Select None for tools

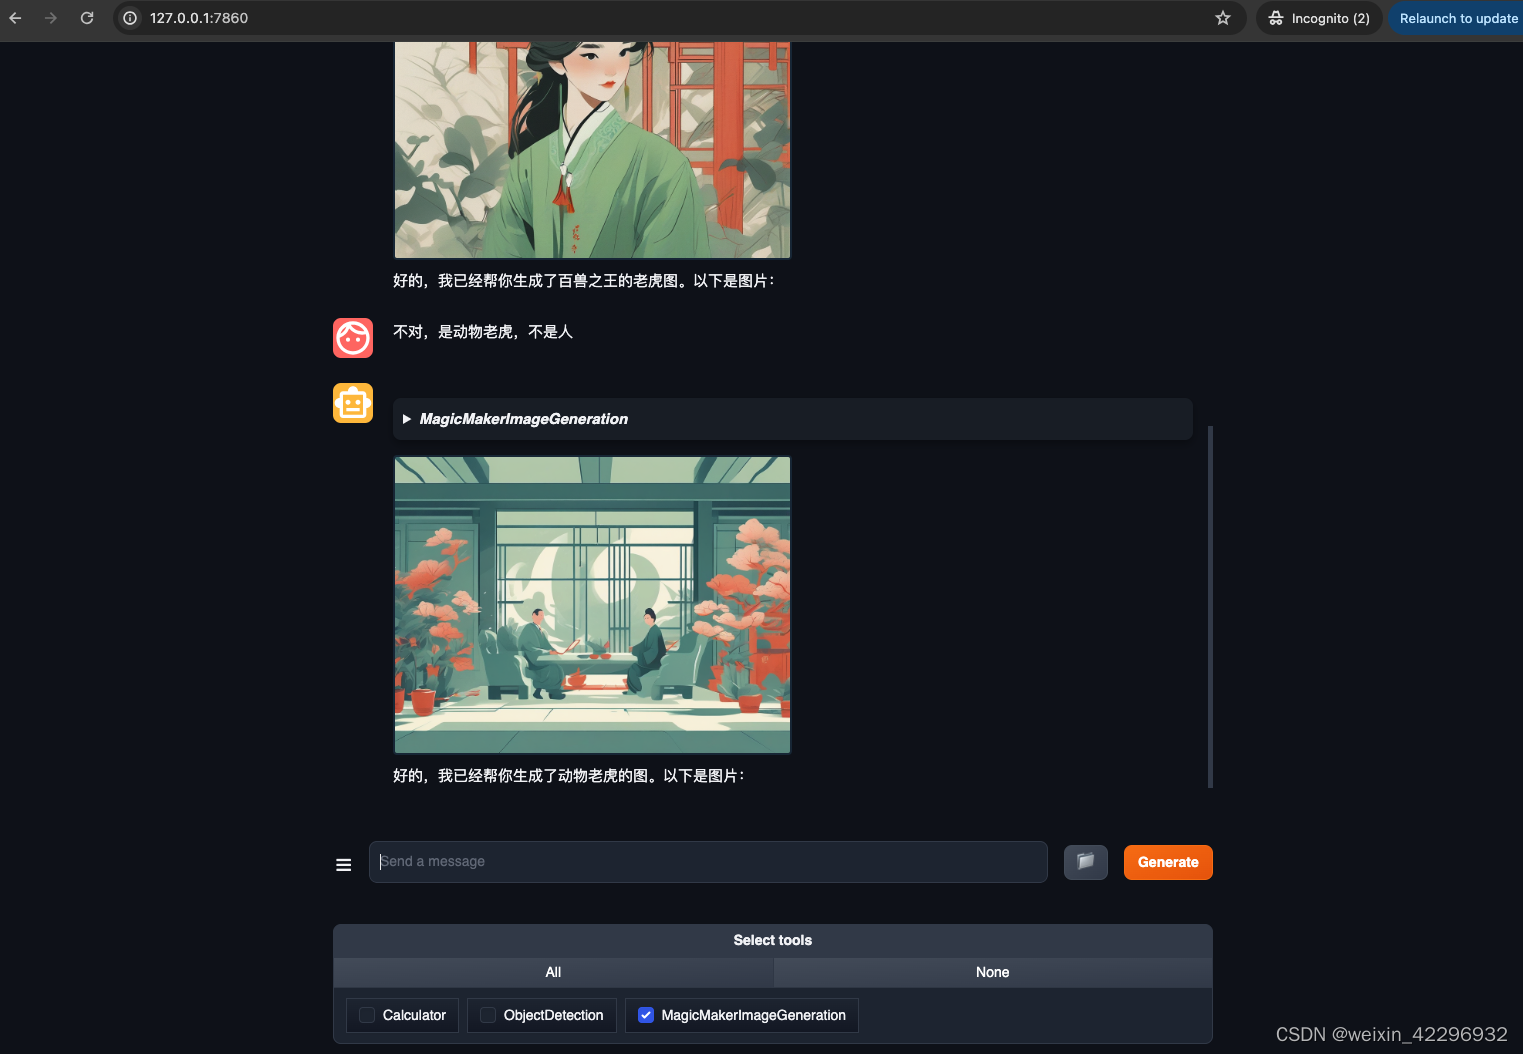click(992, 972)
